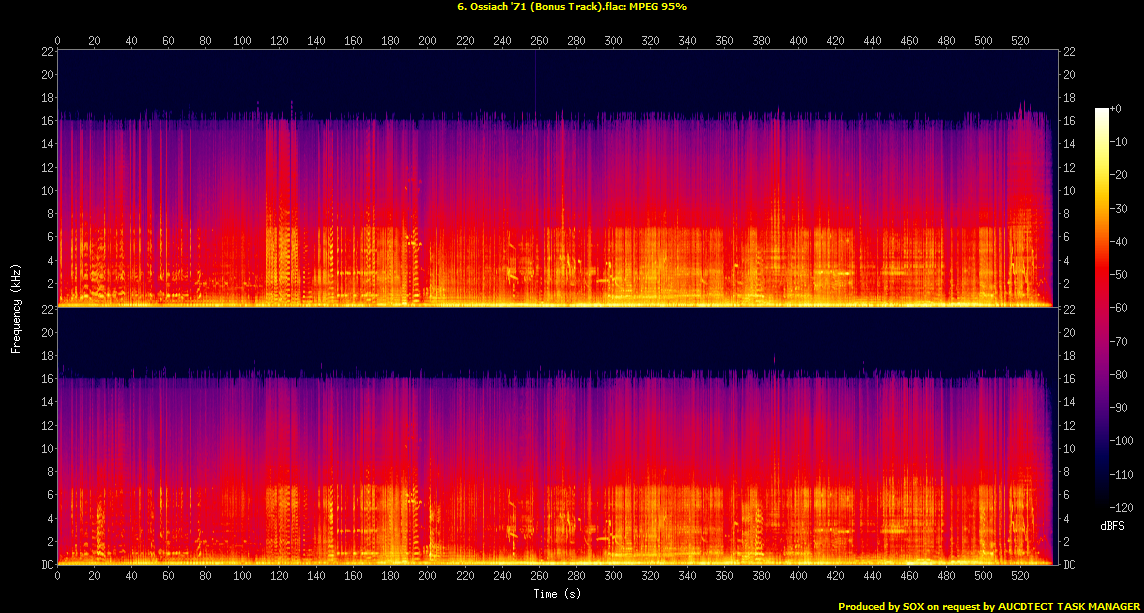Click the '260' marker on the top time axis
Image resolution: width=1144 pixels, height=613 pixels.
coord(539,41)
